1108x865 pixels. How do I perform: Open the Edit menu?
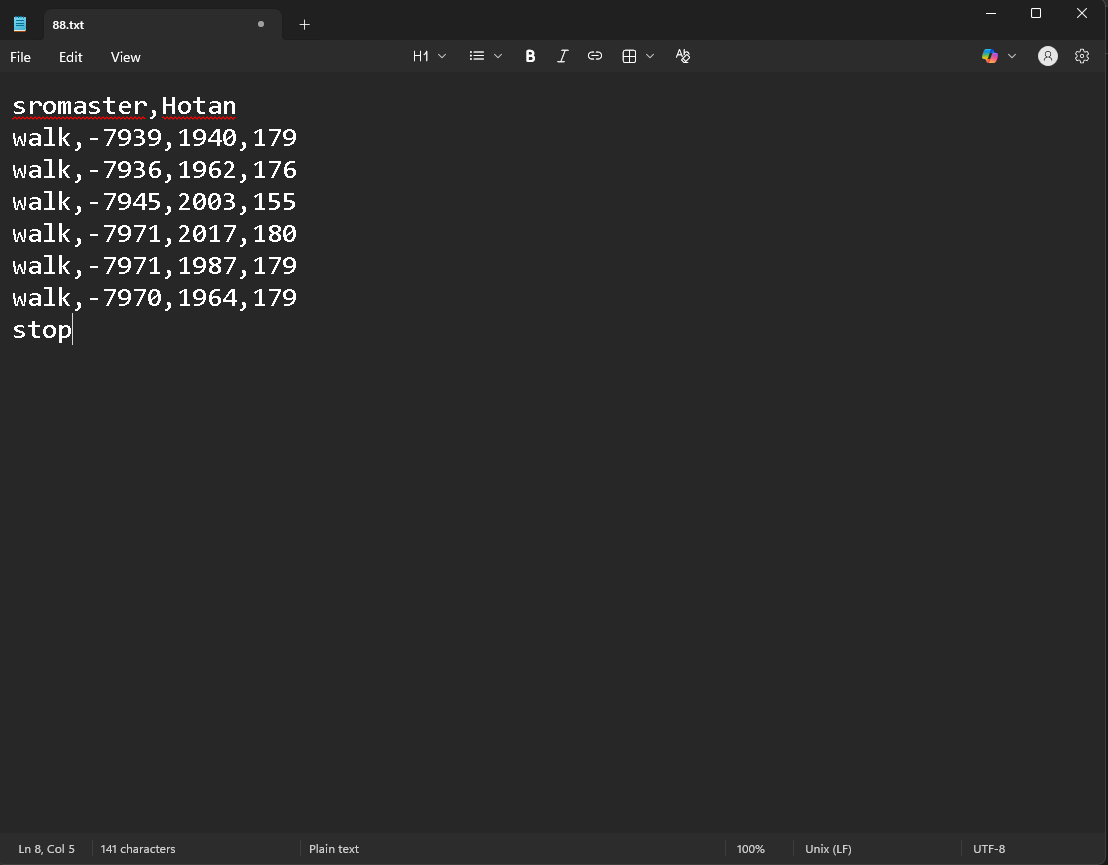pos(70,57)
